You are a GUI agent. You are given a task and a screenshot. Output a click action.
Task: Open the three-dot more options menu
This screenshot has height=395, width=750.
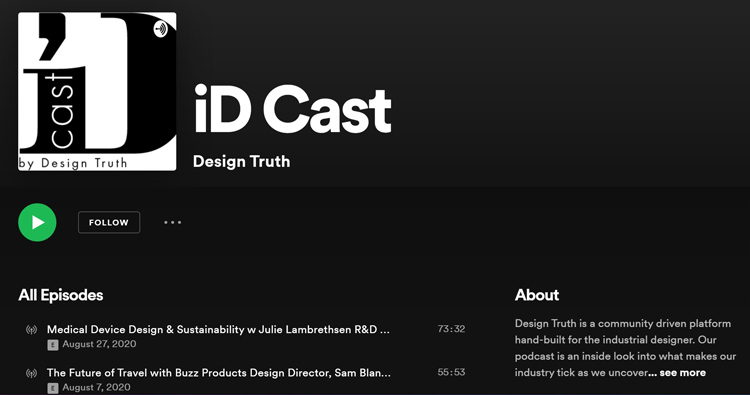[172, 222]
